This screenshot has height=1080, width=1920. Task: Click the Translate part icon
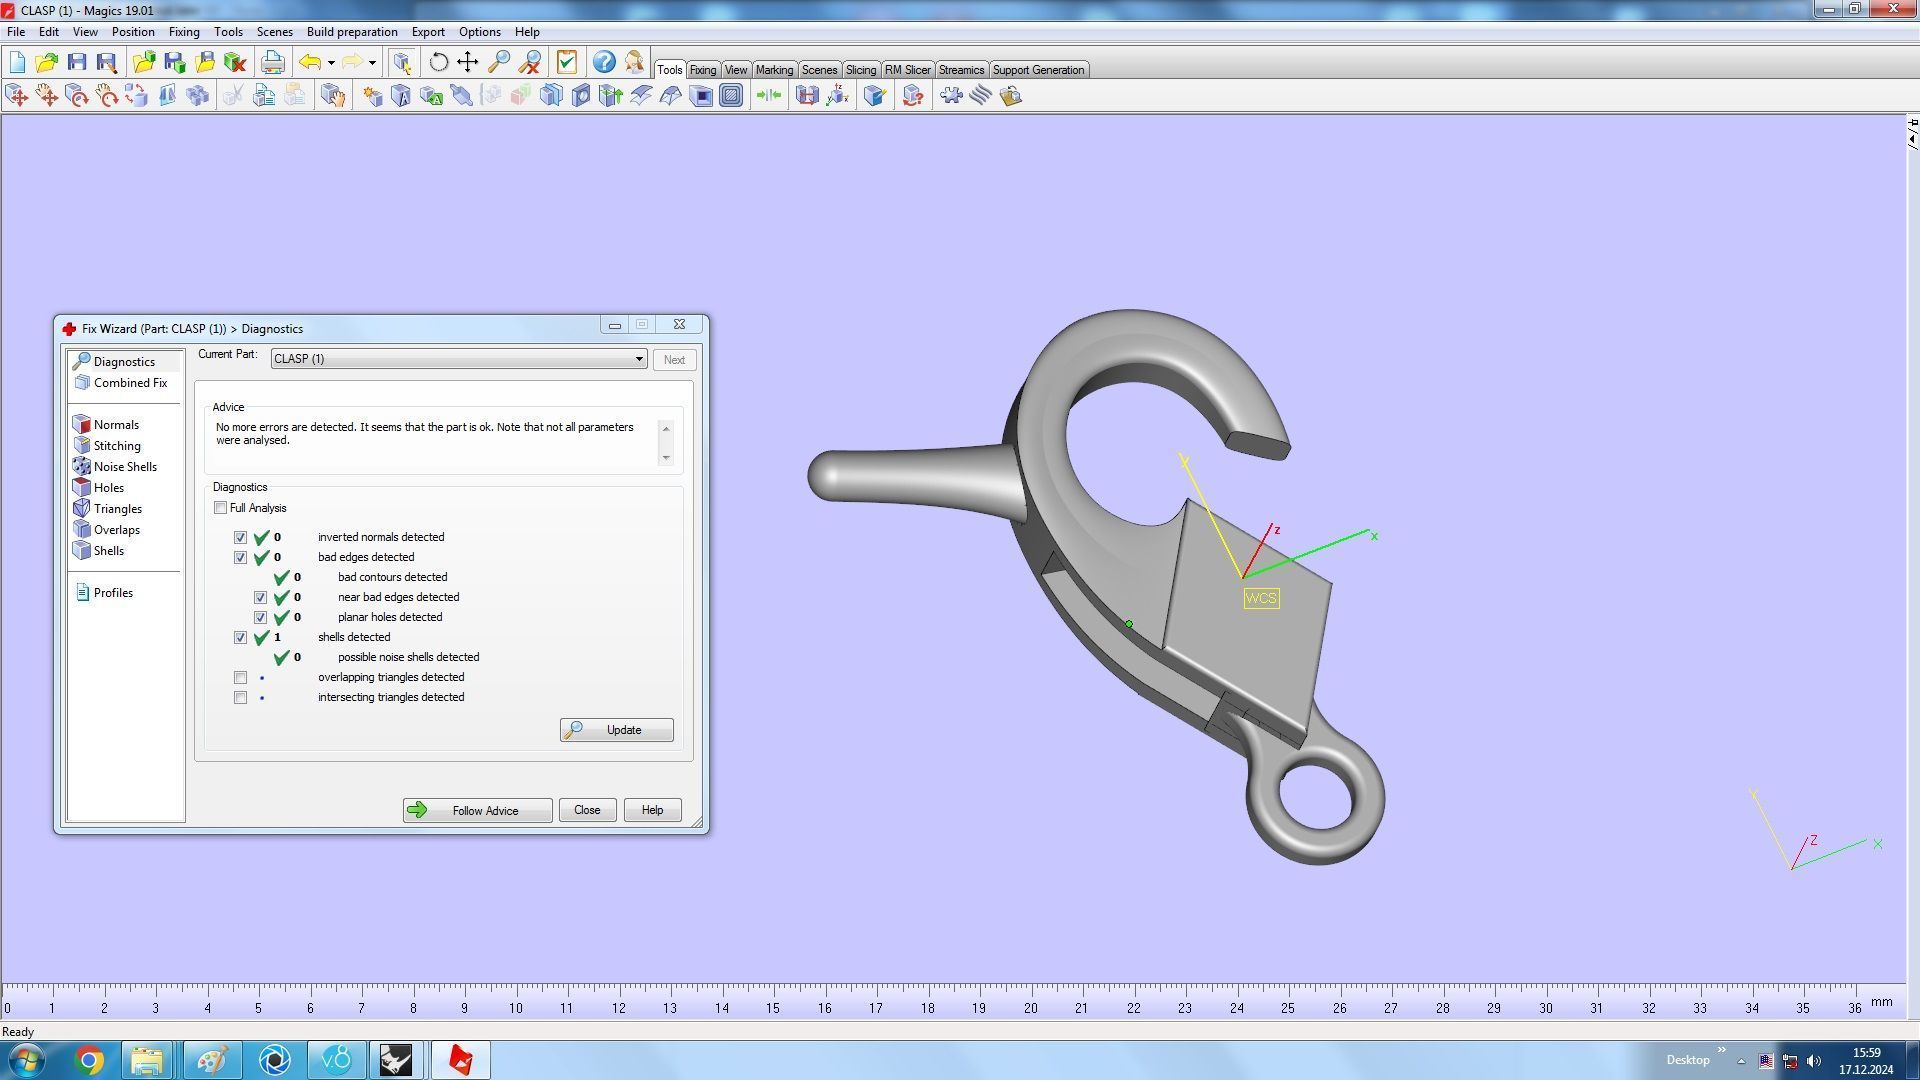tap(17, 96)
